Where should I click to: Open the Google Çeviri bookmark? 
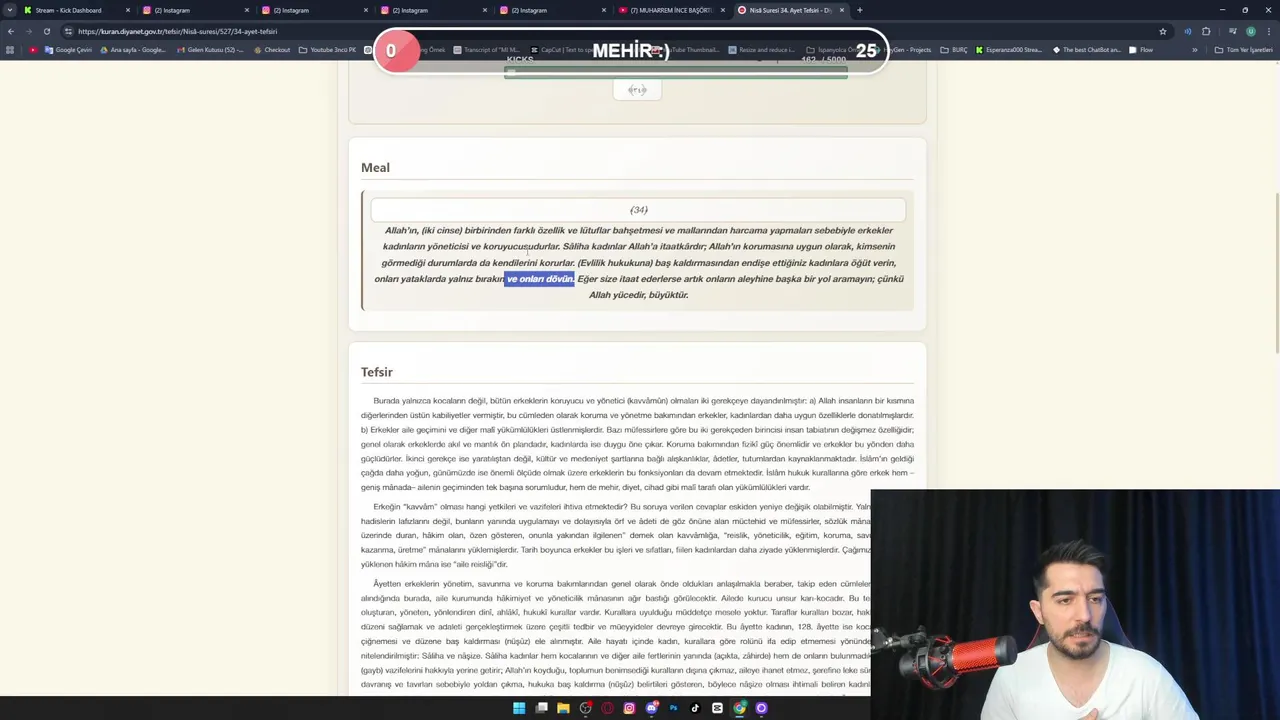click(69, 49)
